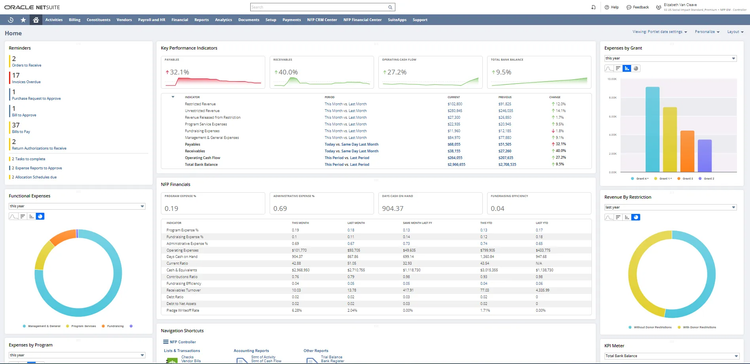Open the Shortcuts star icon
Viewport: 750px width, 364px height.
23,20
